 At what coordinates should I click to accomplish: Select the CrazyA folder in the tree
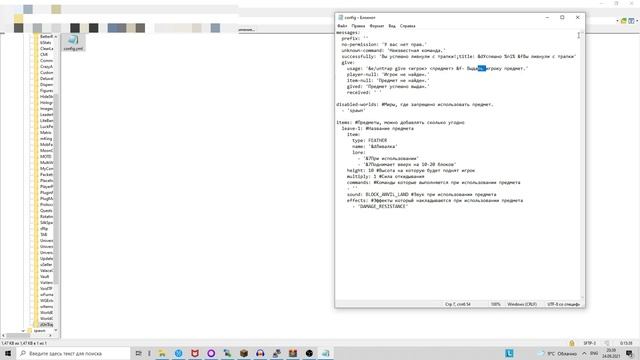click(47, 66)
